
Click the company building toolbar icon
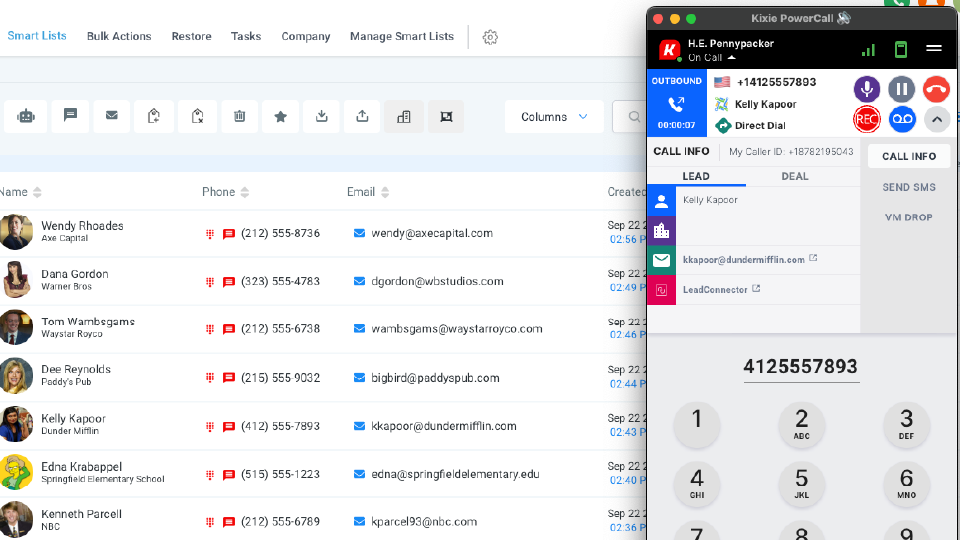[404, 116]
